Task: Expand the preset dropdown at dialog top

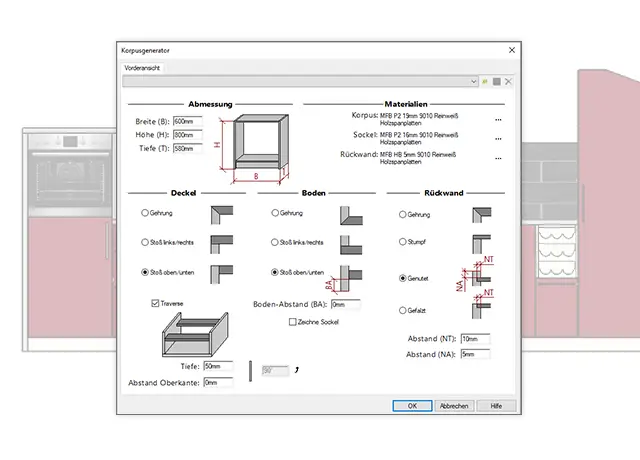Action: [x=474, y=81]
